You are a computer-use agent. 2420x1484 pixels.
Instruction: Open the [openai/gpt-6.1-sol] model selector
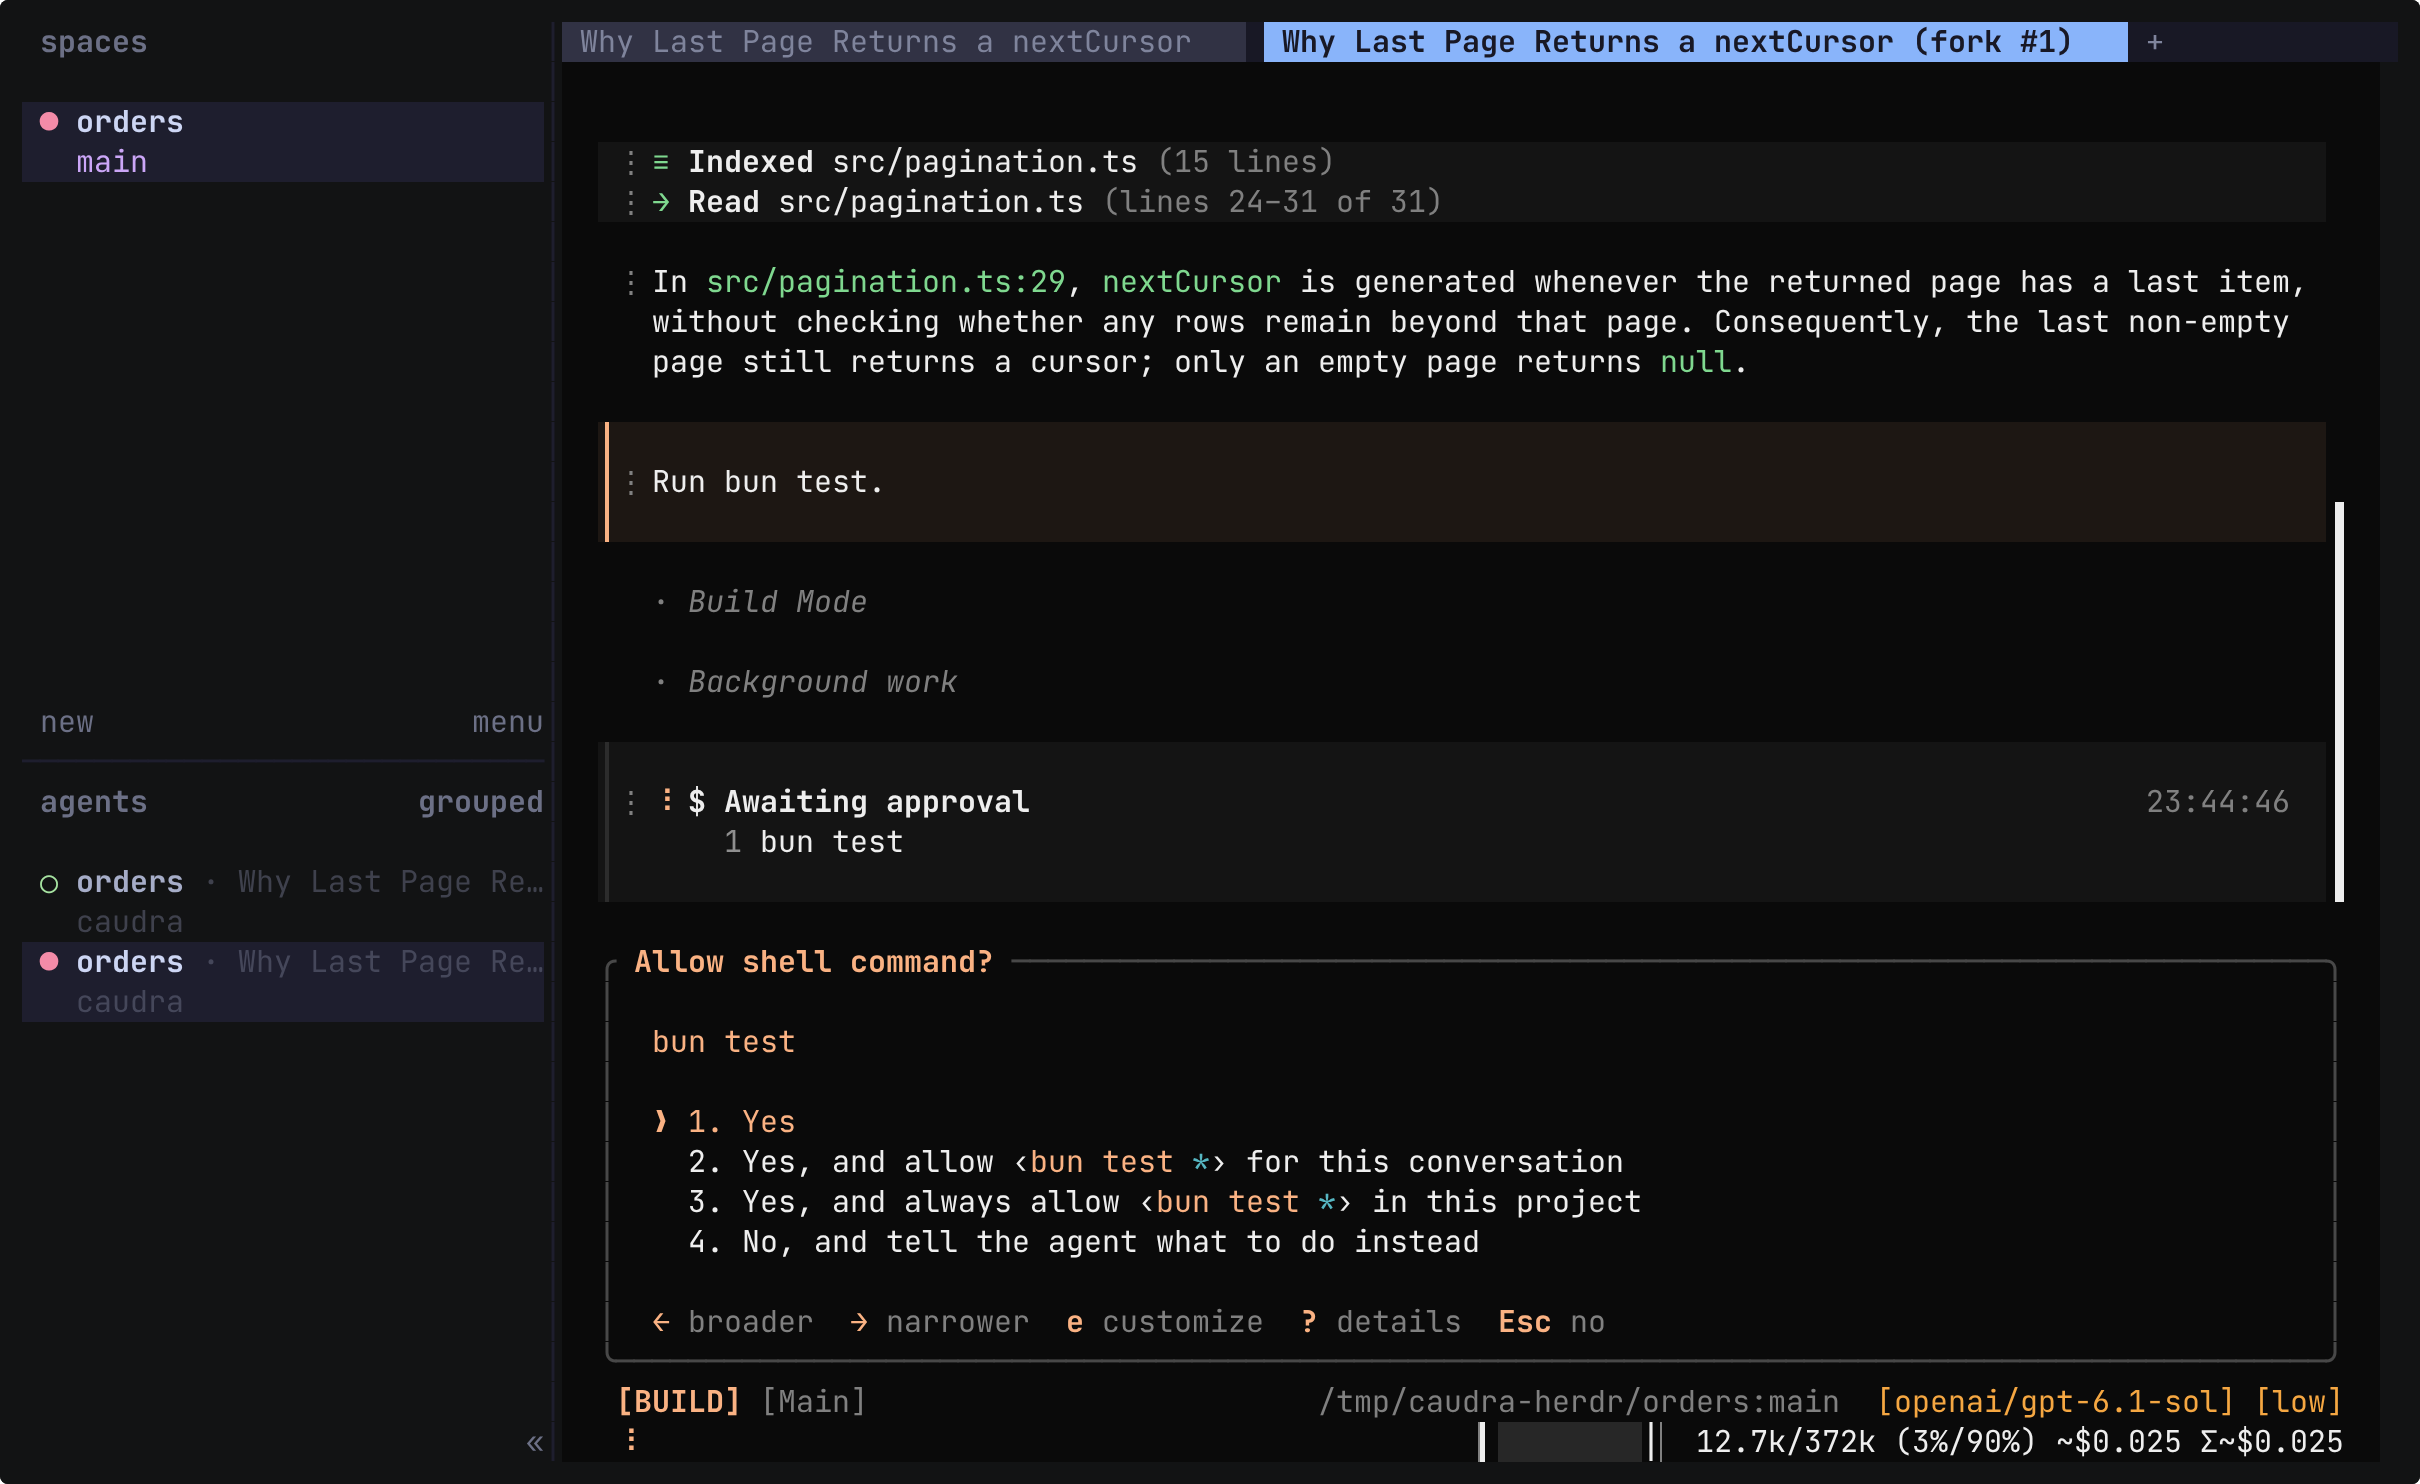pyautogui.click(x=2056, y=1402)
